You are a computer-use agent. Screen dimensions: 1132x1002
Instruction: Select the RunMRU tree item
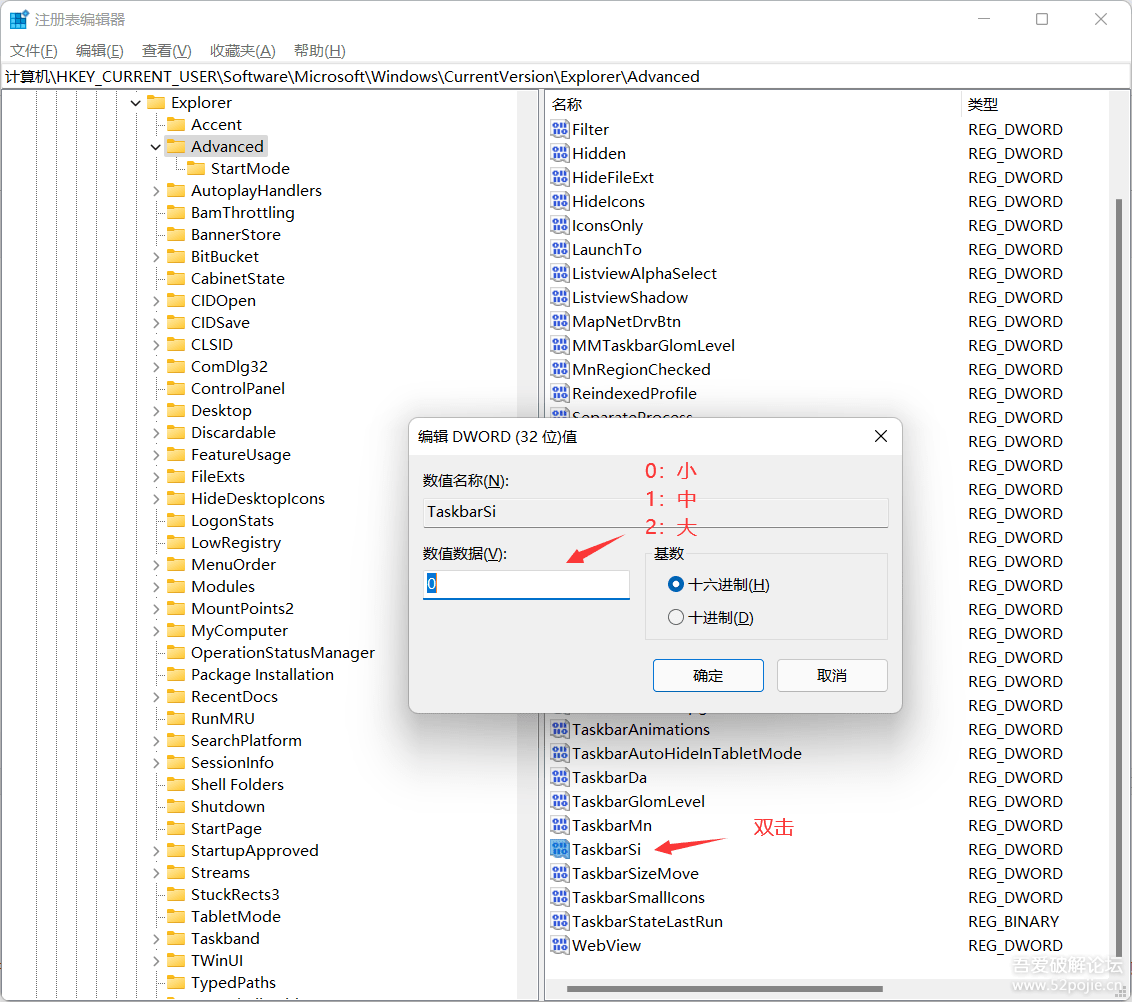(x=222, y=718)
